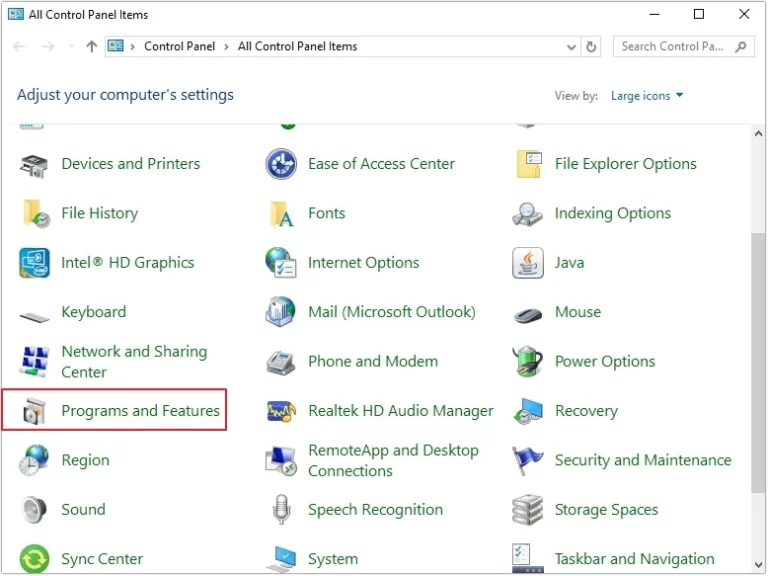Click the scrollbar up arrow
The image size is (768, 576).
click(x=758, y=133)
